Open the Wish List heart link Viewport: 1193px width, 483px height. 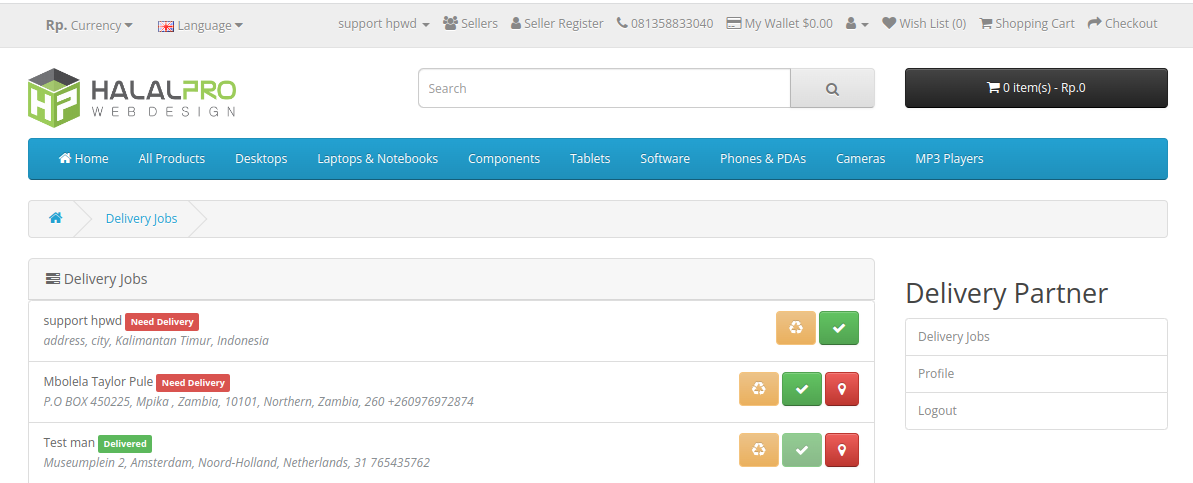[x=924, y=23]
